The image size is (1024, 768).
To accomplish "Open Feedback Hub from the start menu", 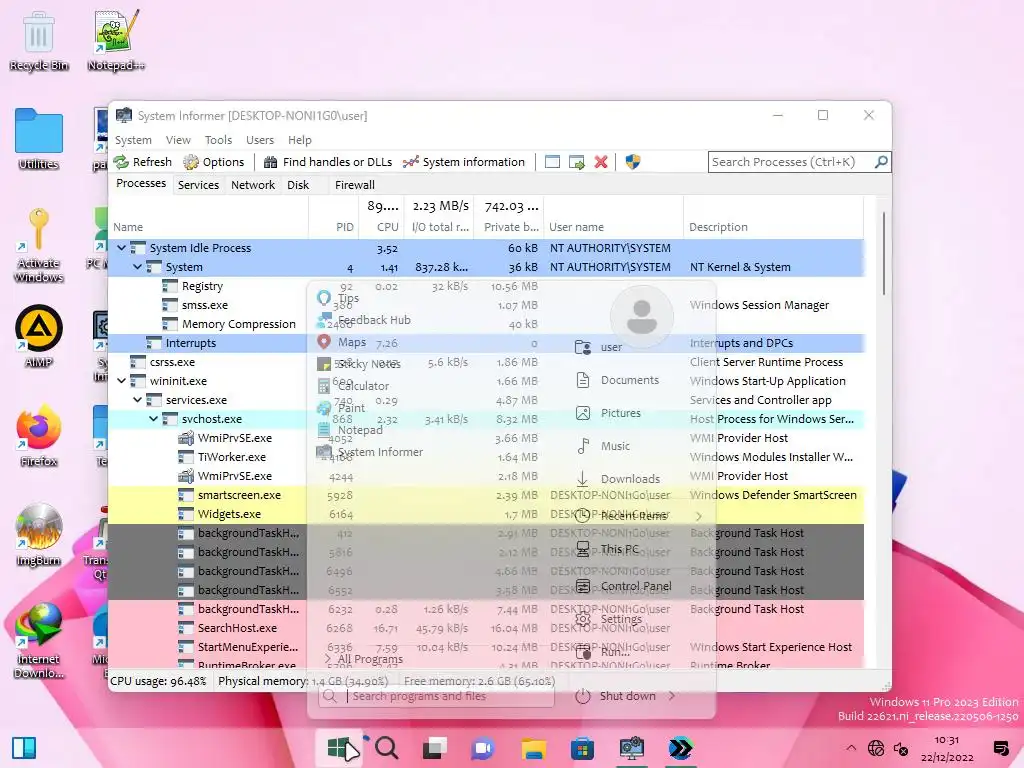I will tap(364, 320).
